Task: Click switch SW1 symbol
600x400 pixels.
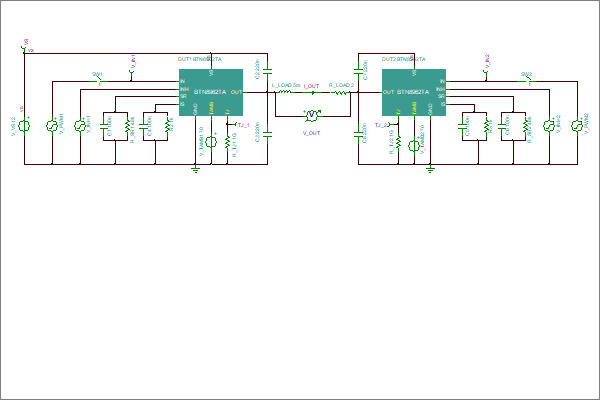Action: [x=99, y=81]
